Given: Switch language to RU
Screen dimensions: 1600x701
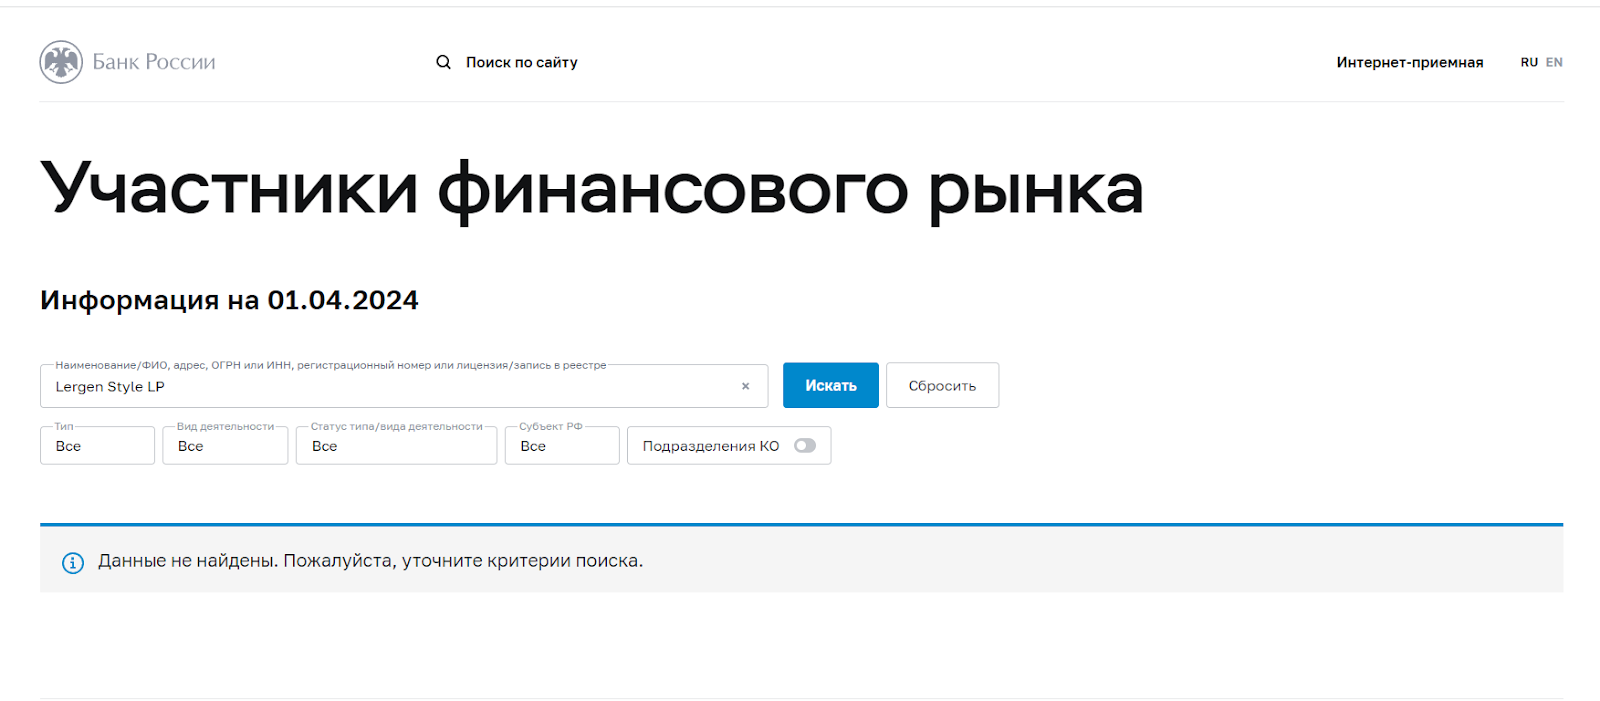Looking at the screenshot, I should (x=1529, y=62).
